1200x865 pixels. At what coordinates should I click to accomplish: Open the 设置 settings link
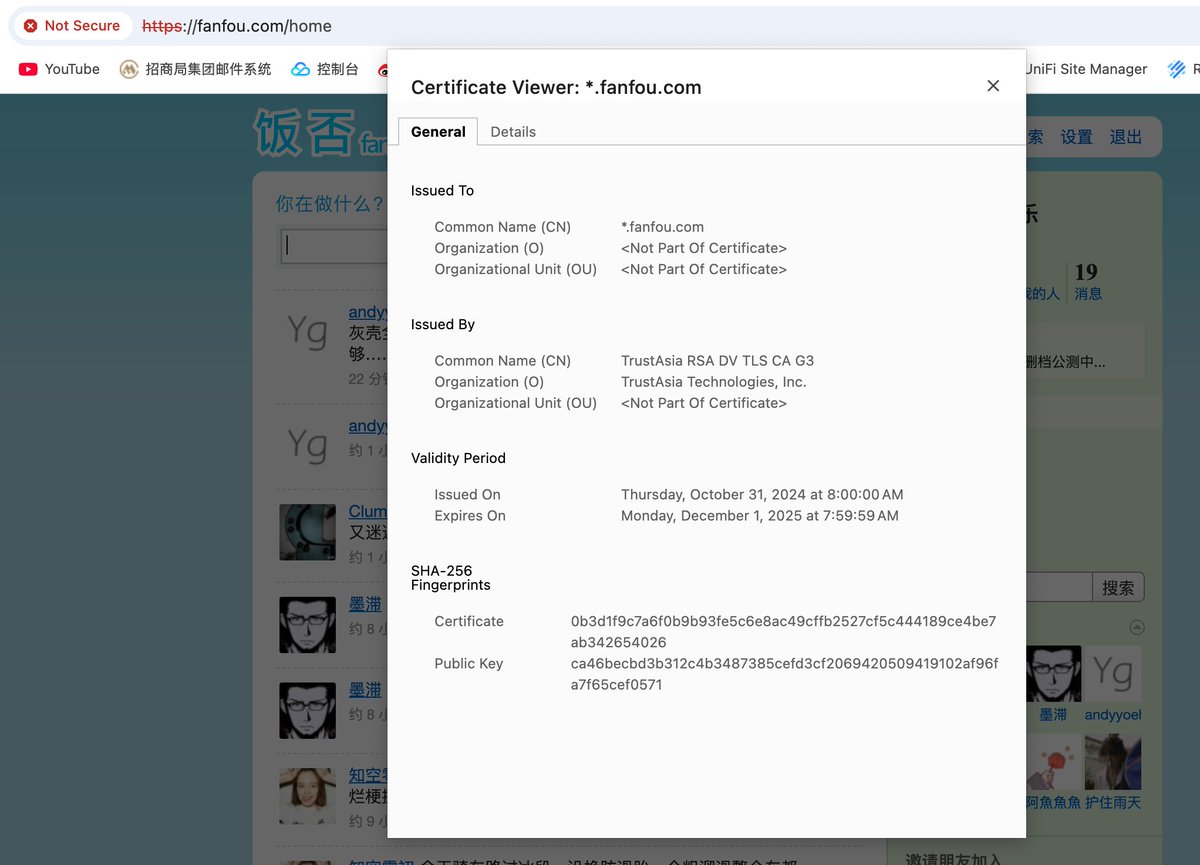[x=1076, y=137]
